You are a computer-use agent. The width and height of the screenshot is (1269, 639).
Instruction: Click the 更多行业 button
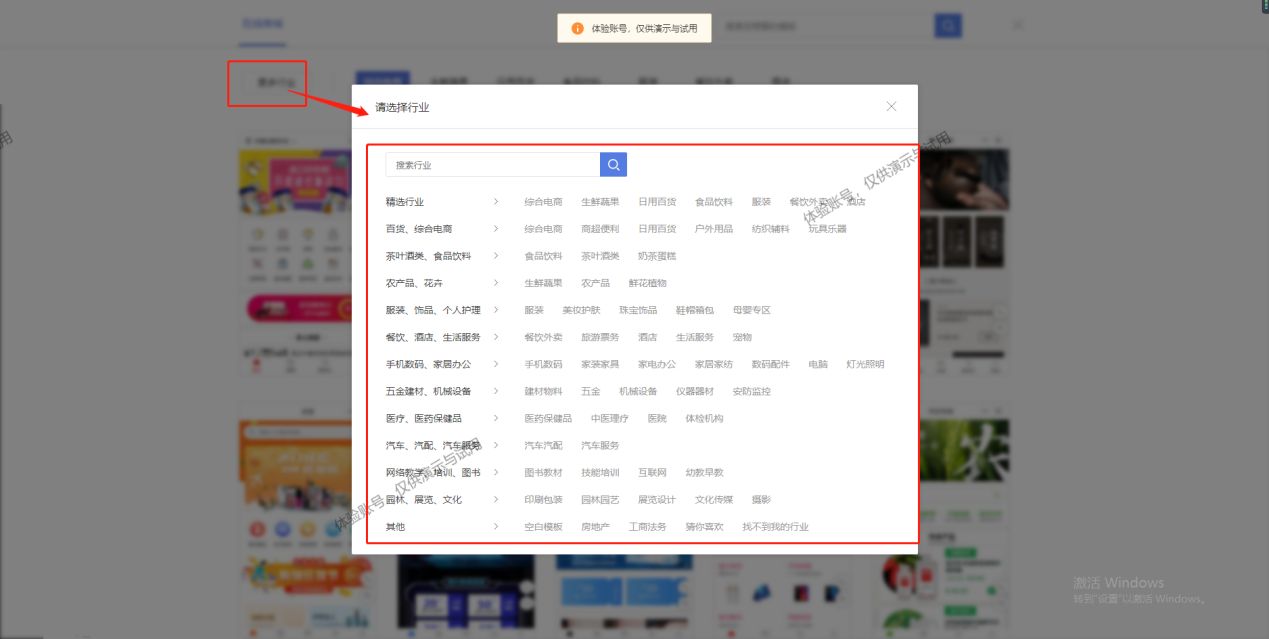(x=266, y=83)
